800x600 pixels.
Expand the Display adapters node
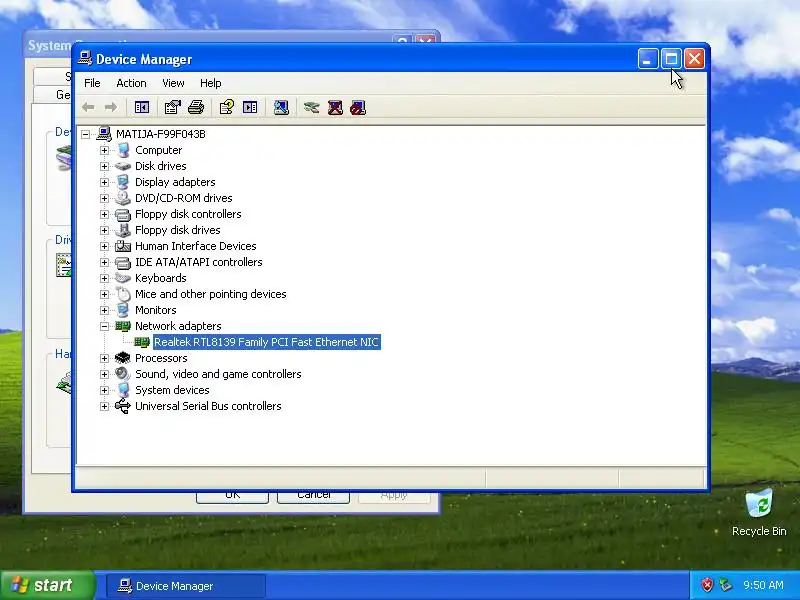click(x=105, y=182)
